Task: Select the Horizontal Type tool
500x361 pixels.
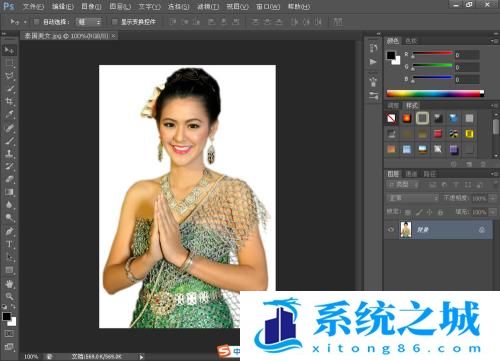Action: 9,244
